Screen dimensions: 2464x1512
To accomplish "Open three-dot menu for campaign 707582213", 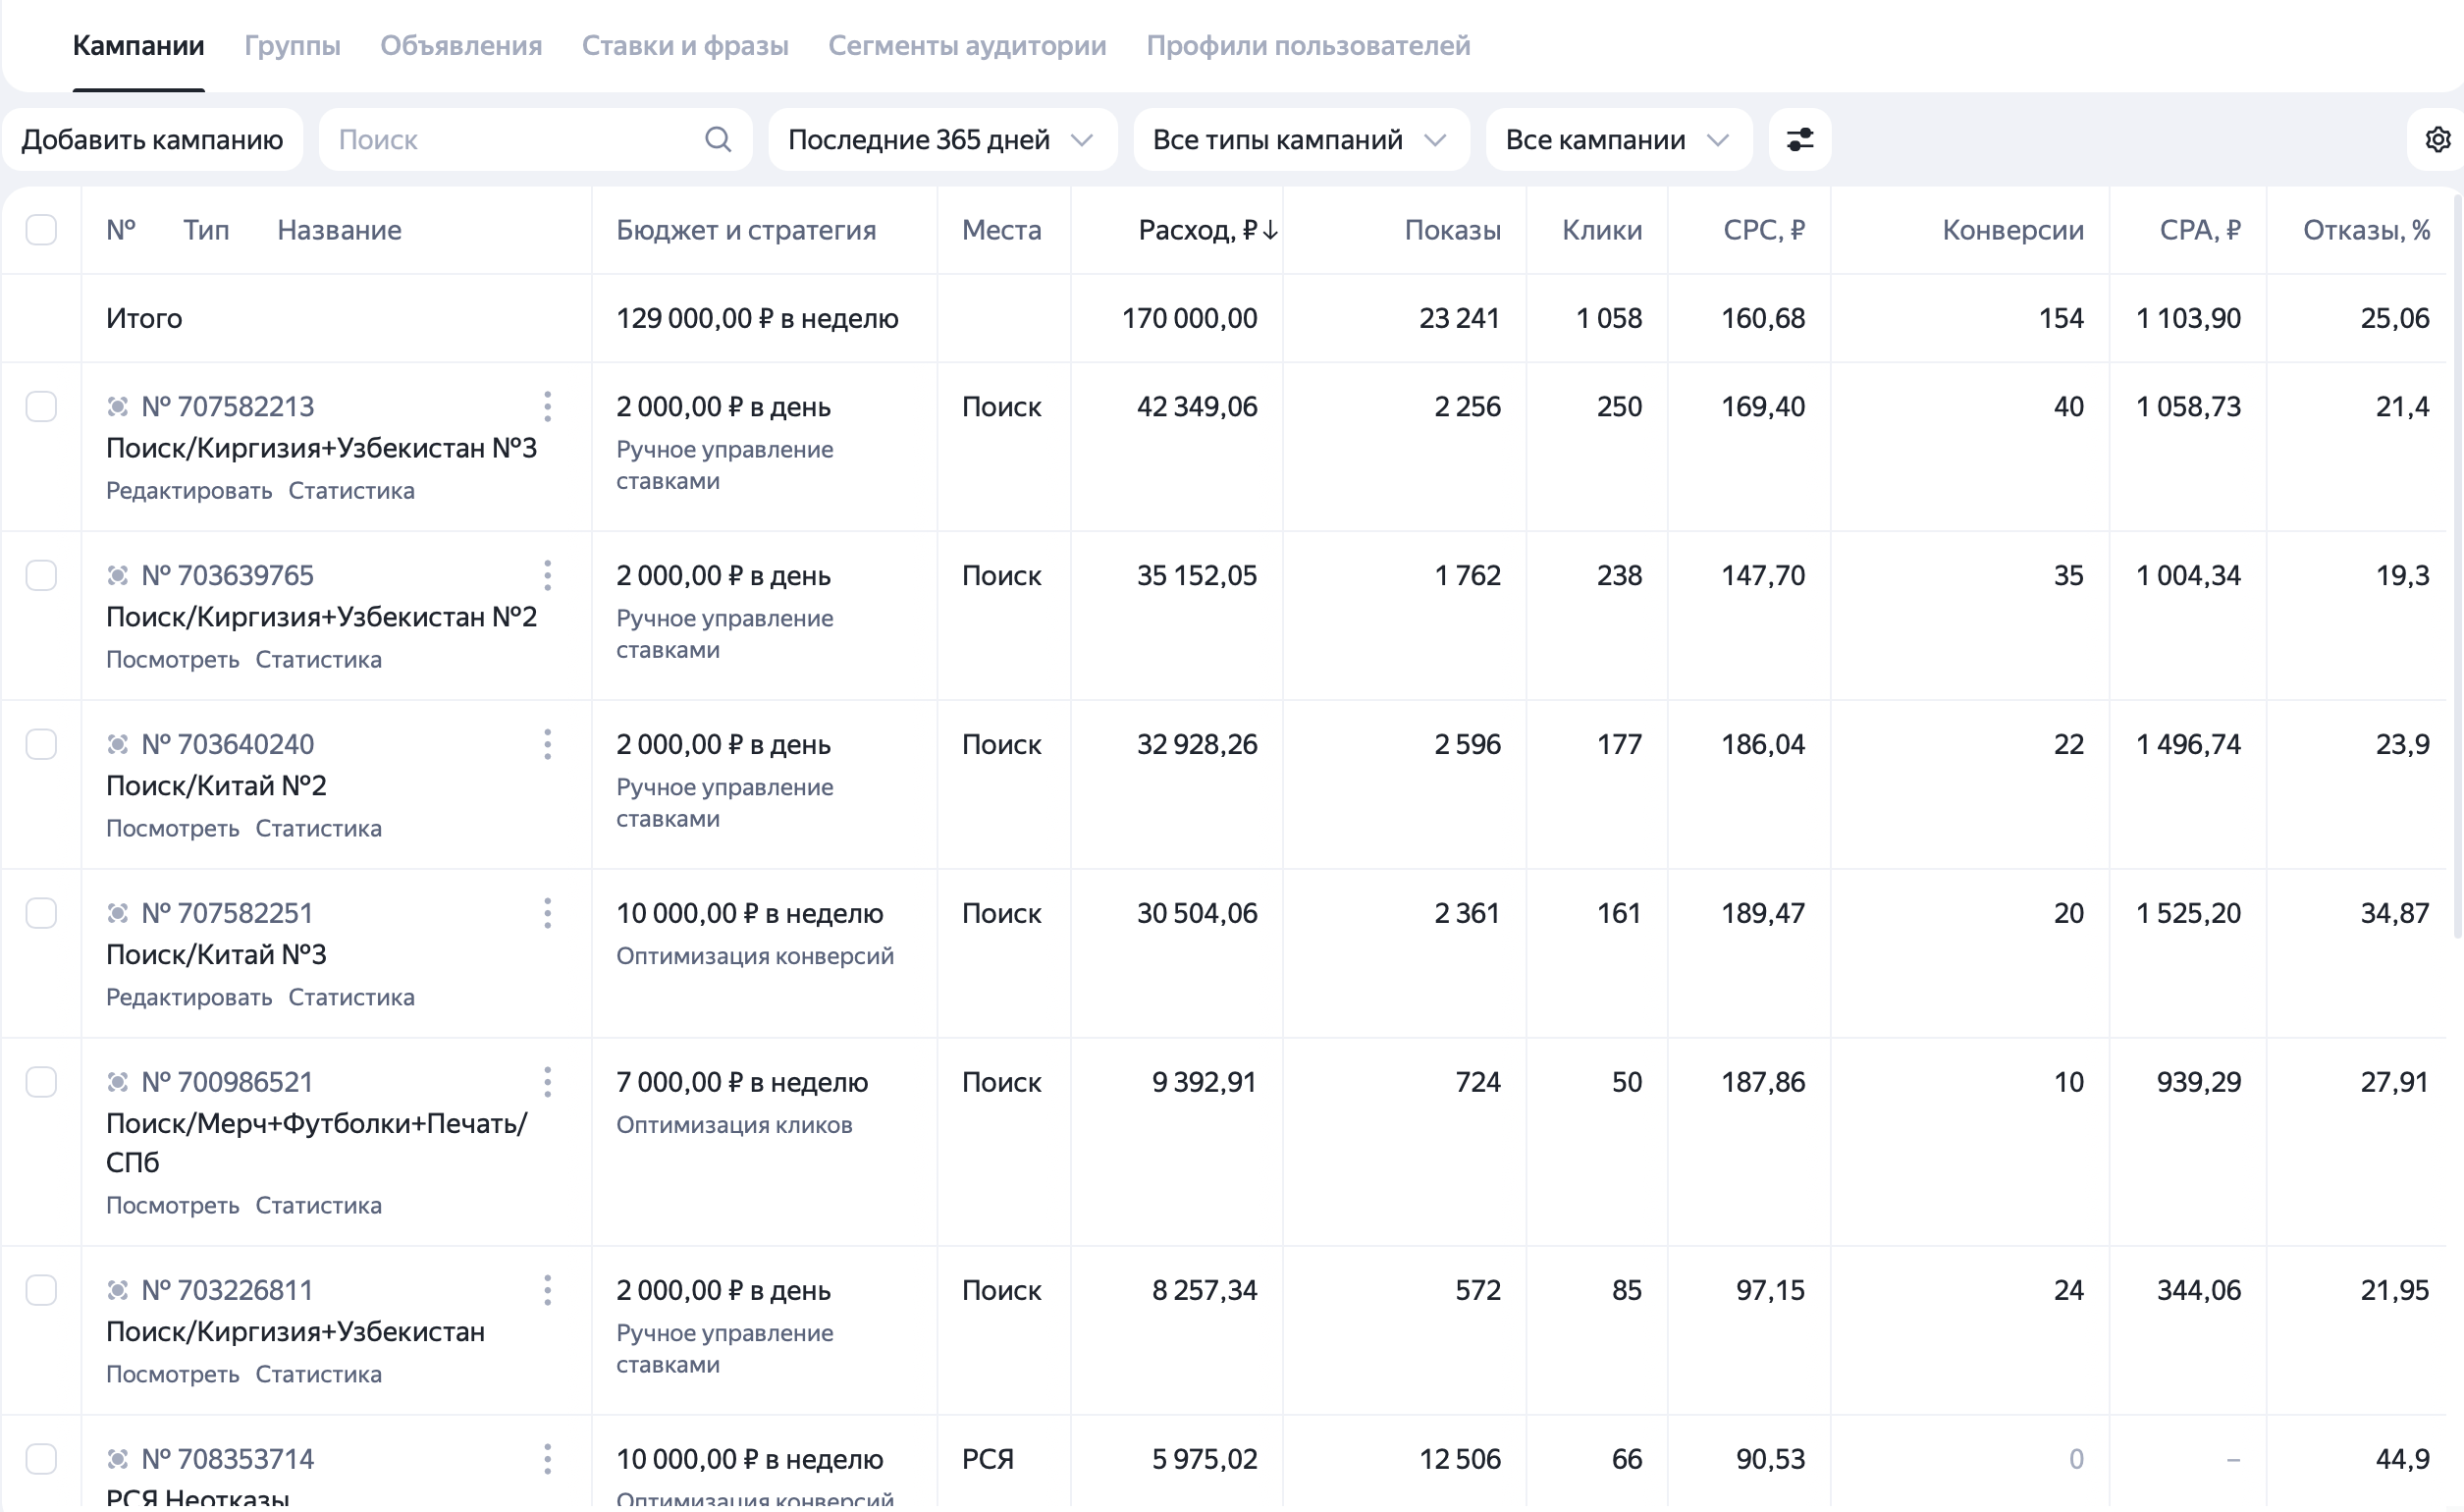I will point(547,407).
